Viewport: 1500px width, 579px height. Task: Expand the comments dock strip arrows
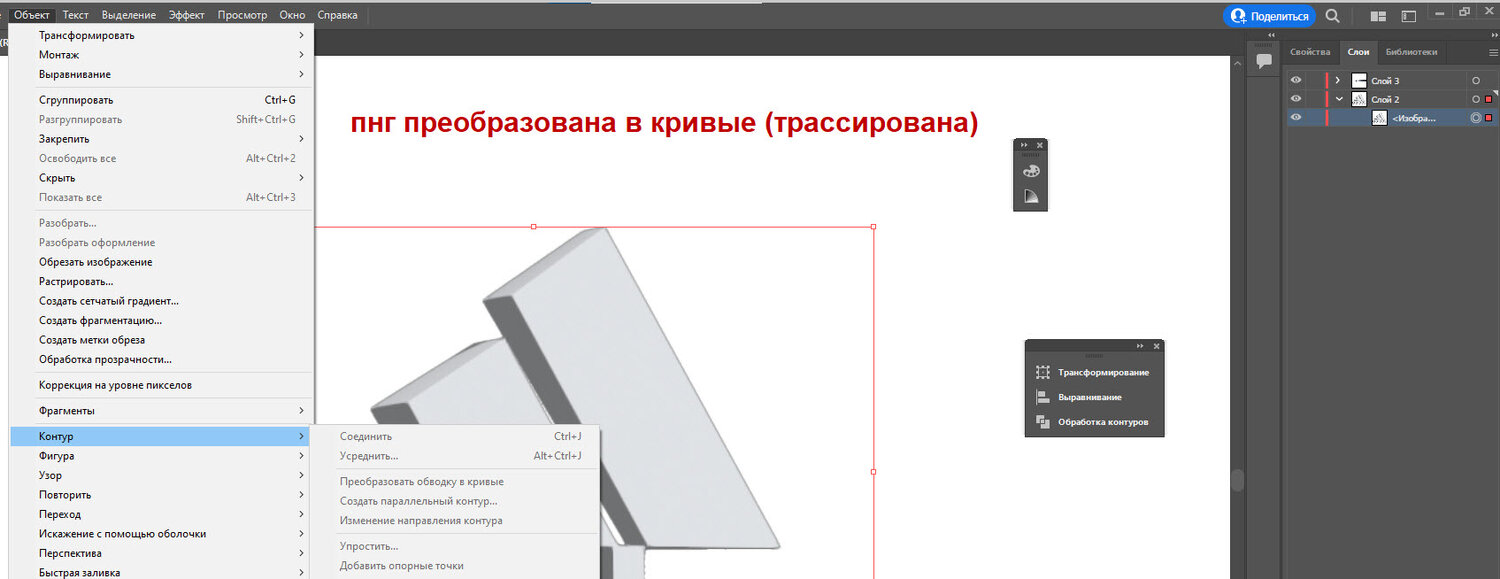pos(1271,35)
